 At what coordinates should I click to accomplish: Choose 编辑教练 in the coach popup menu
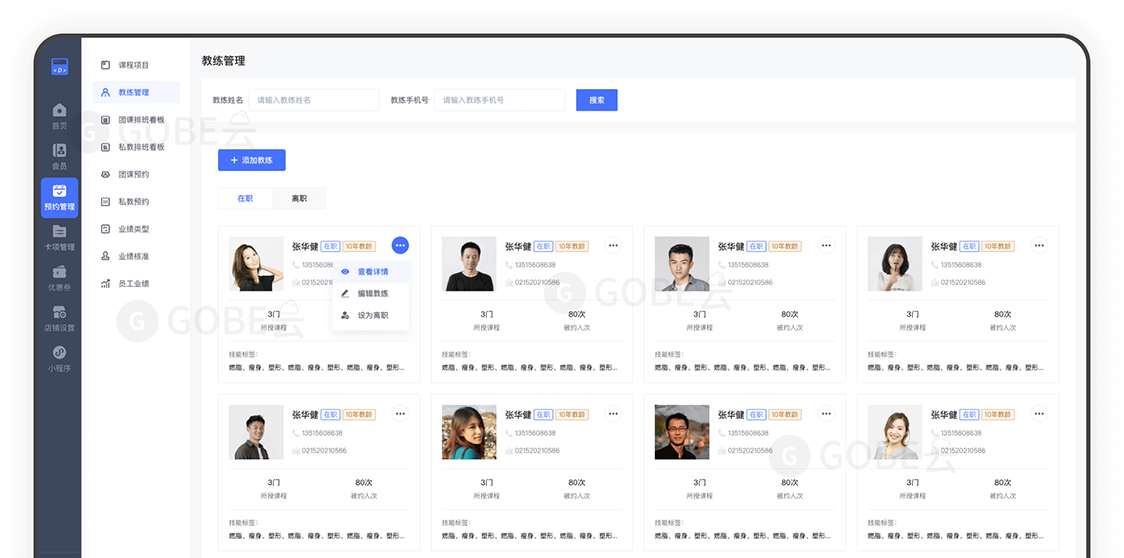[371, 293]
